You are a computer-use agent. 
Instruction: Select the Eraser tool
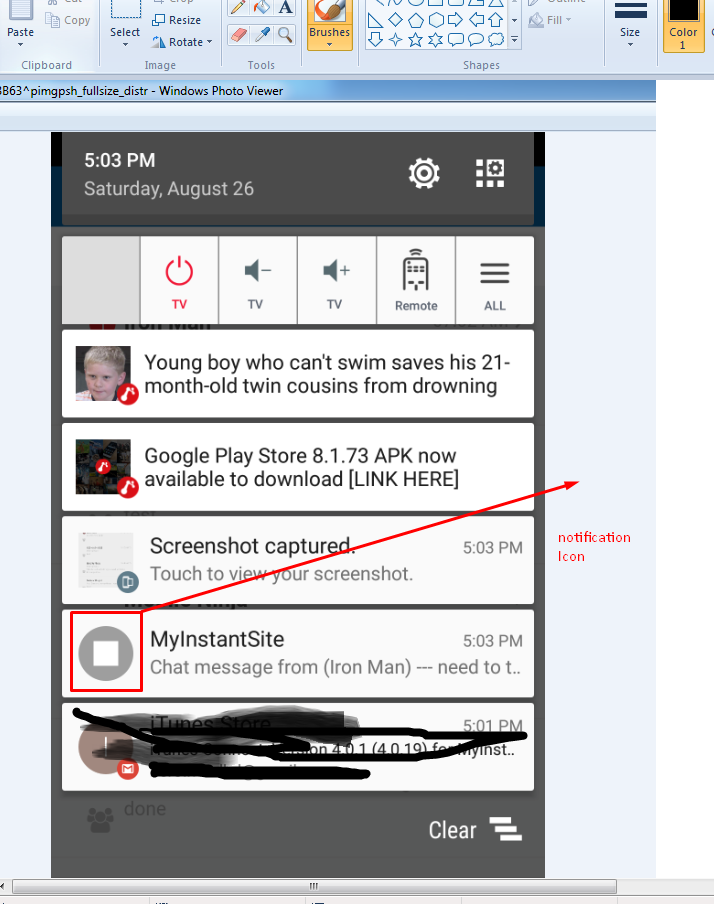point(238,35)
